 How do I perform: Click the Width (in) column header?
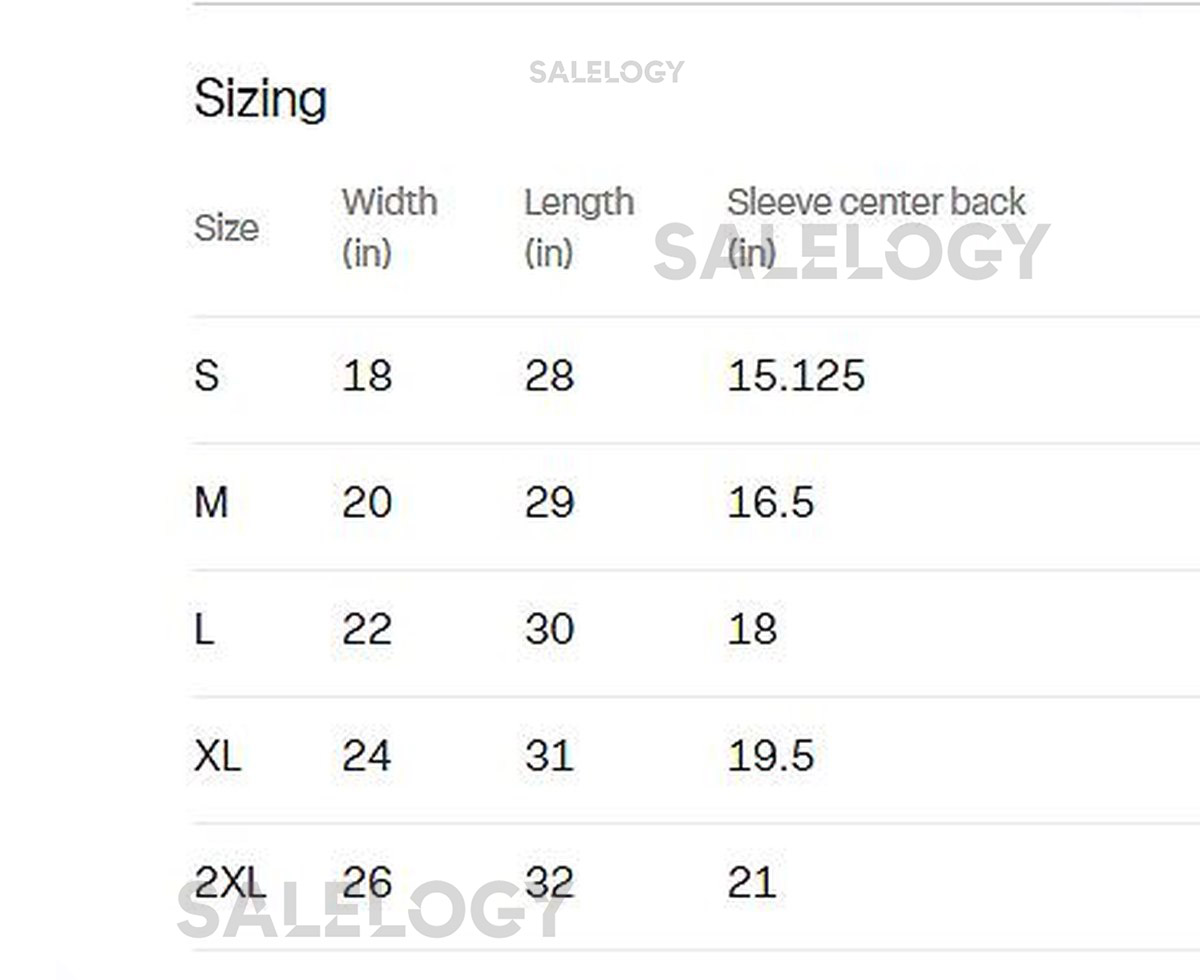point(389,227)
